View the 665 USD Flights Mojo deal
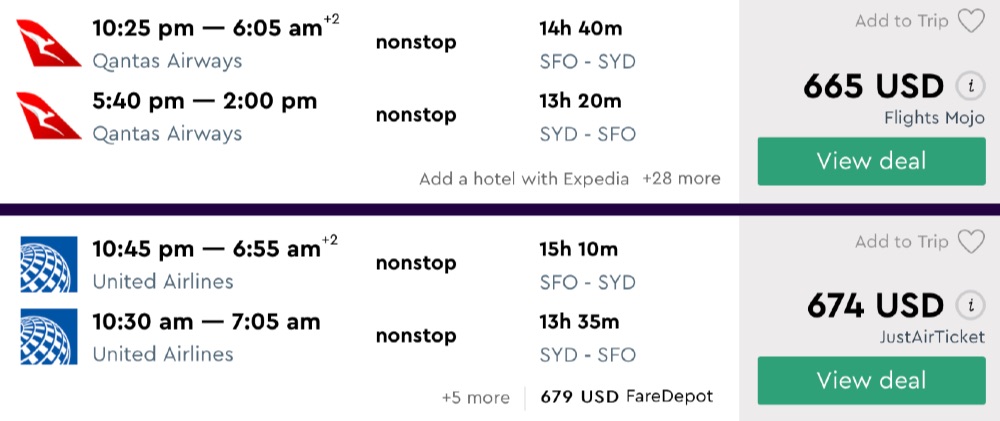The image size is (1000, 421). tap(871, 161)
